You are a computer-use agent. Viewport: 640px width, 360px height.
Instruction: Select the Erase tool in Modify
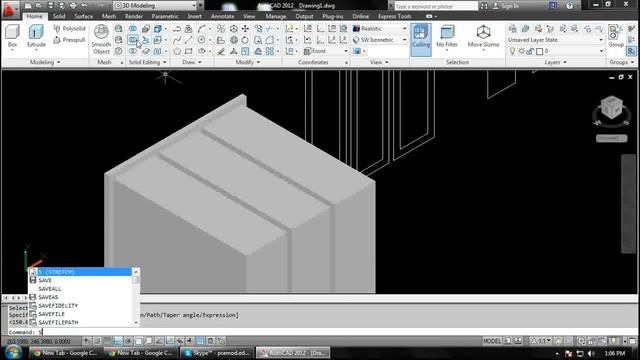coord(221,51)
